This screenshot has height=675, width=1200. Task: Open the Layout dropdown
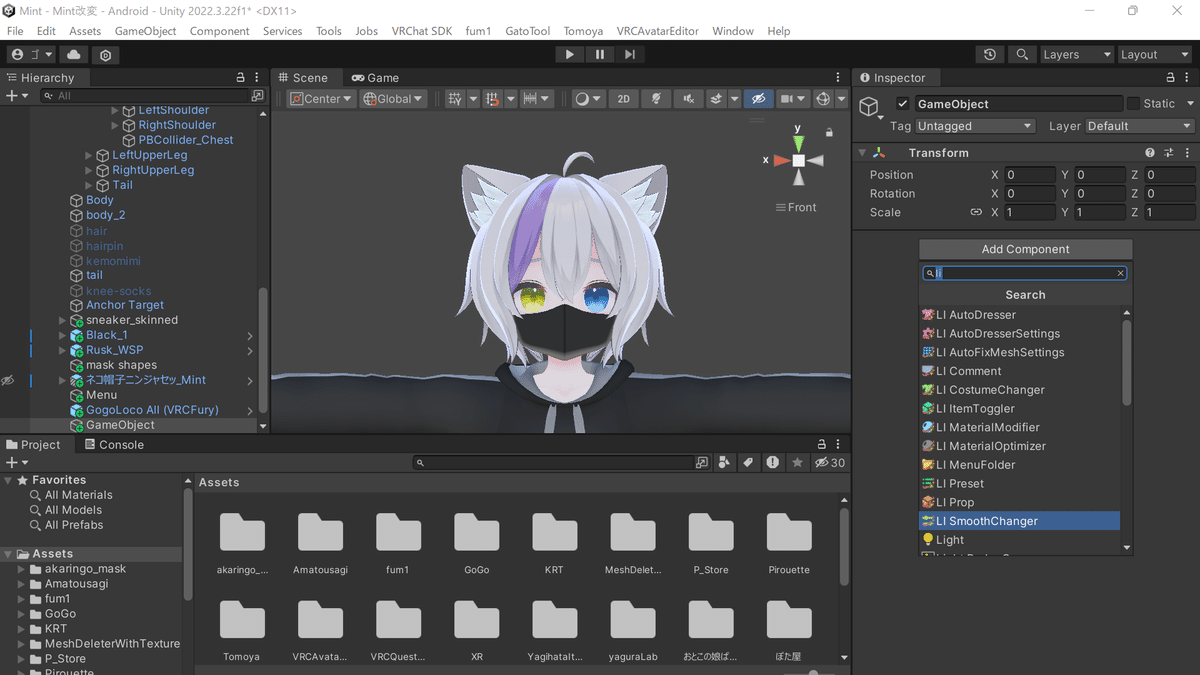(x=1155, y=55)
